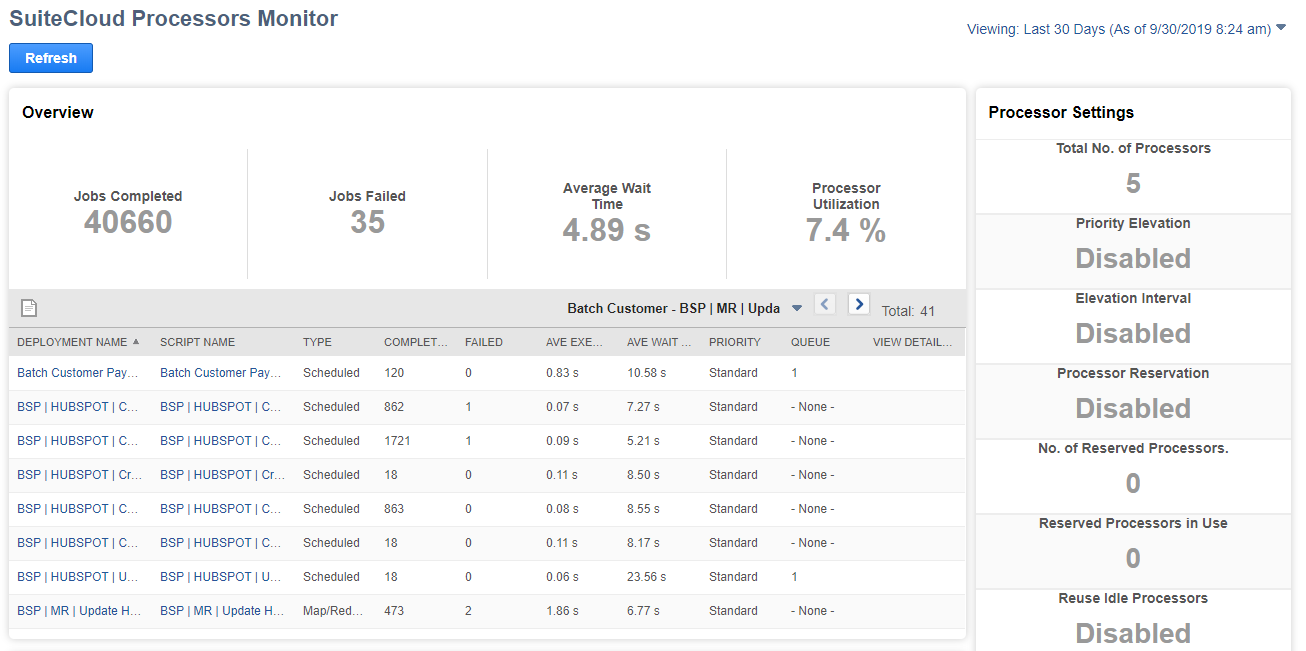Click the previous page arrow
The width and height of the screenshot is (1306, 651).
coord(825,304)
